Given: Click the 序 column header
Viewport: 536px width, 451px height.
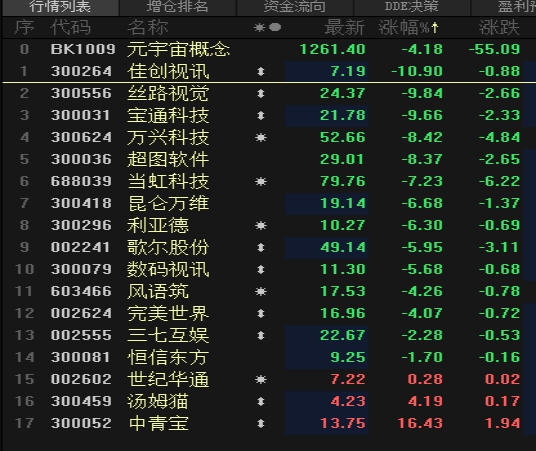Looking at the screenshot, I should [24, 27].
